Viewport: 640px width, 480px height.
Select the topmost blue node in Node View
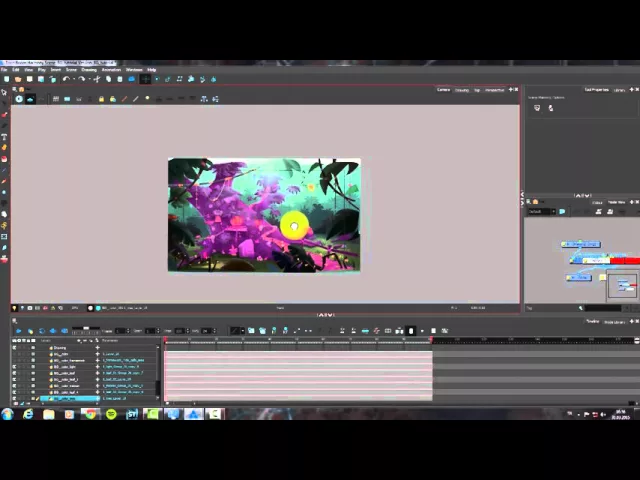(x=580, y=244)
